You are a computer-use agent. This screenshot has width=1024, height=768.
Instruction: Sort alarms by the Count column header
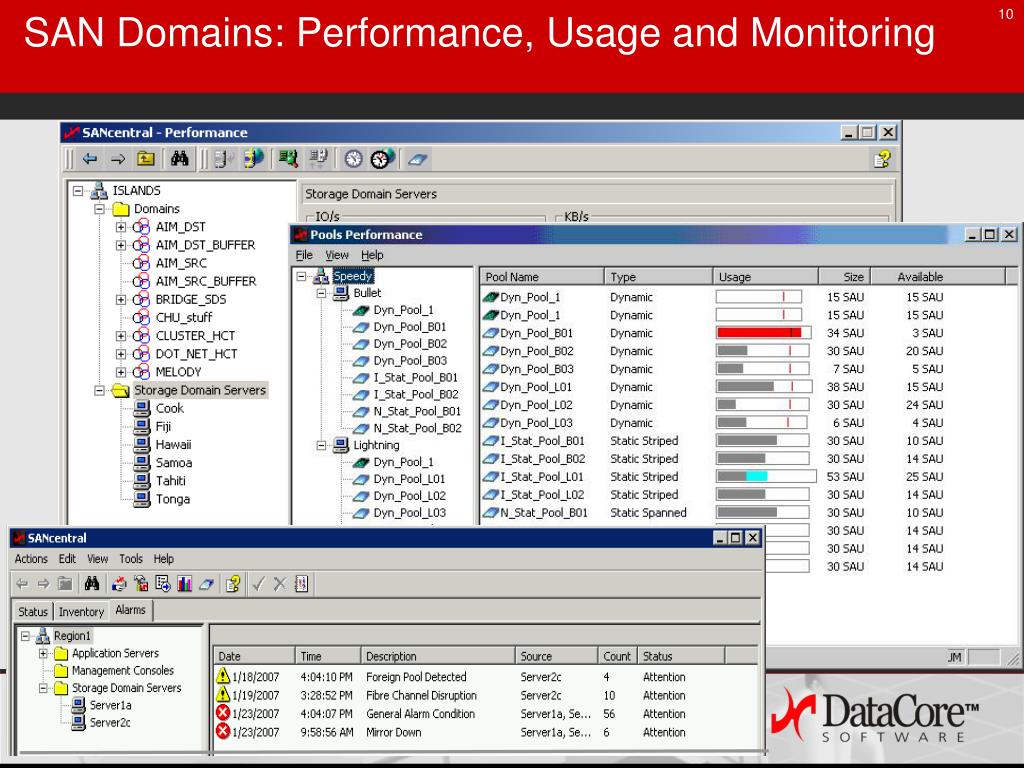pyautogui.click(x=617, y=656)
